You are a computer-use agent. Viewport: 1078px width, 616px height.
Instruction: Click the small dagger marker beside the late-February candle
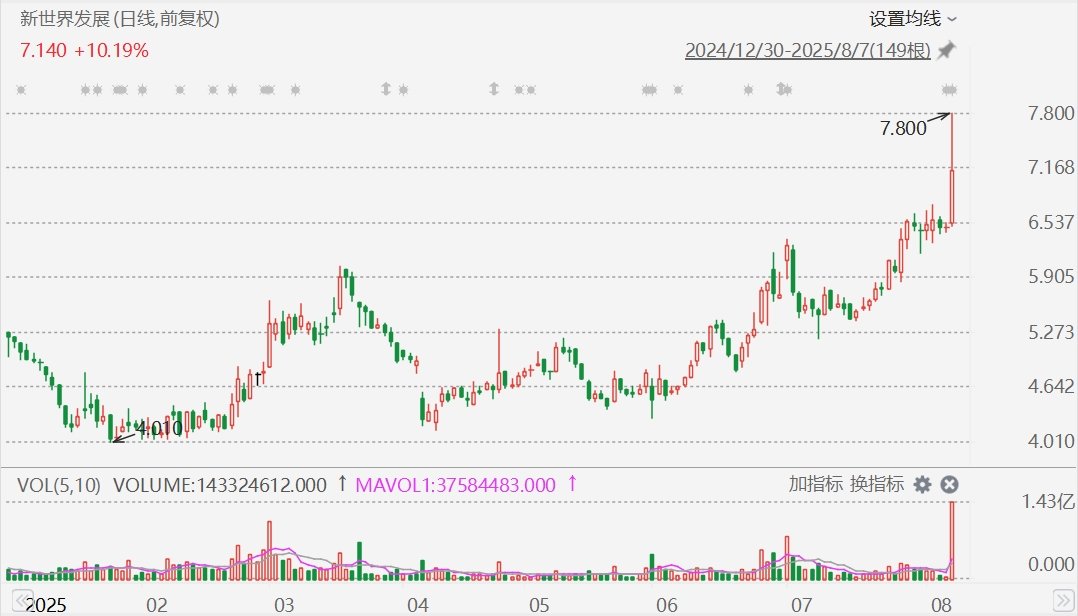click(x=258, y=377)
